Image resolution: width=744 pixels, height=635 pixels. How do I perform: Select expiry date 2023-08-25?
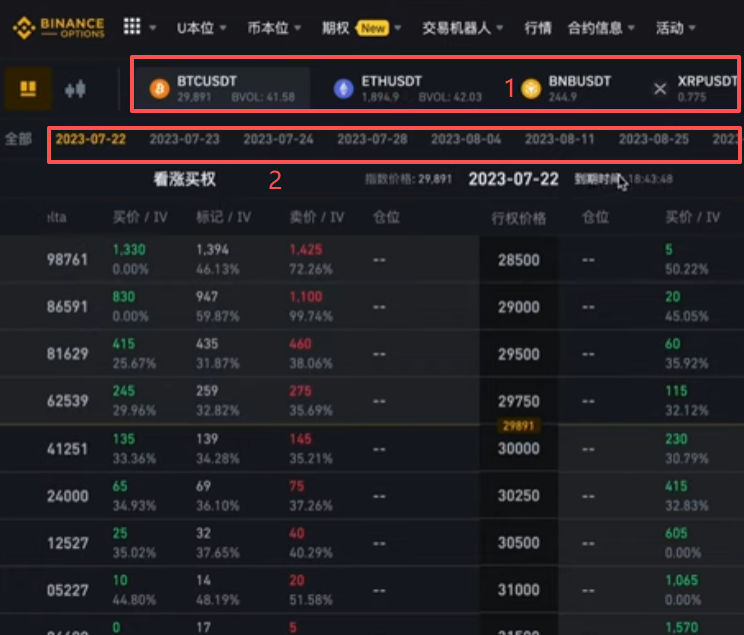pyautogui.click(x=653, y=139)
